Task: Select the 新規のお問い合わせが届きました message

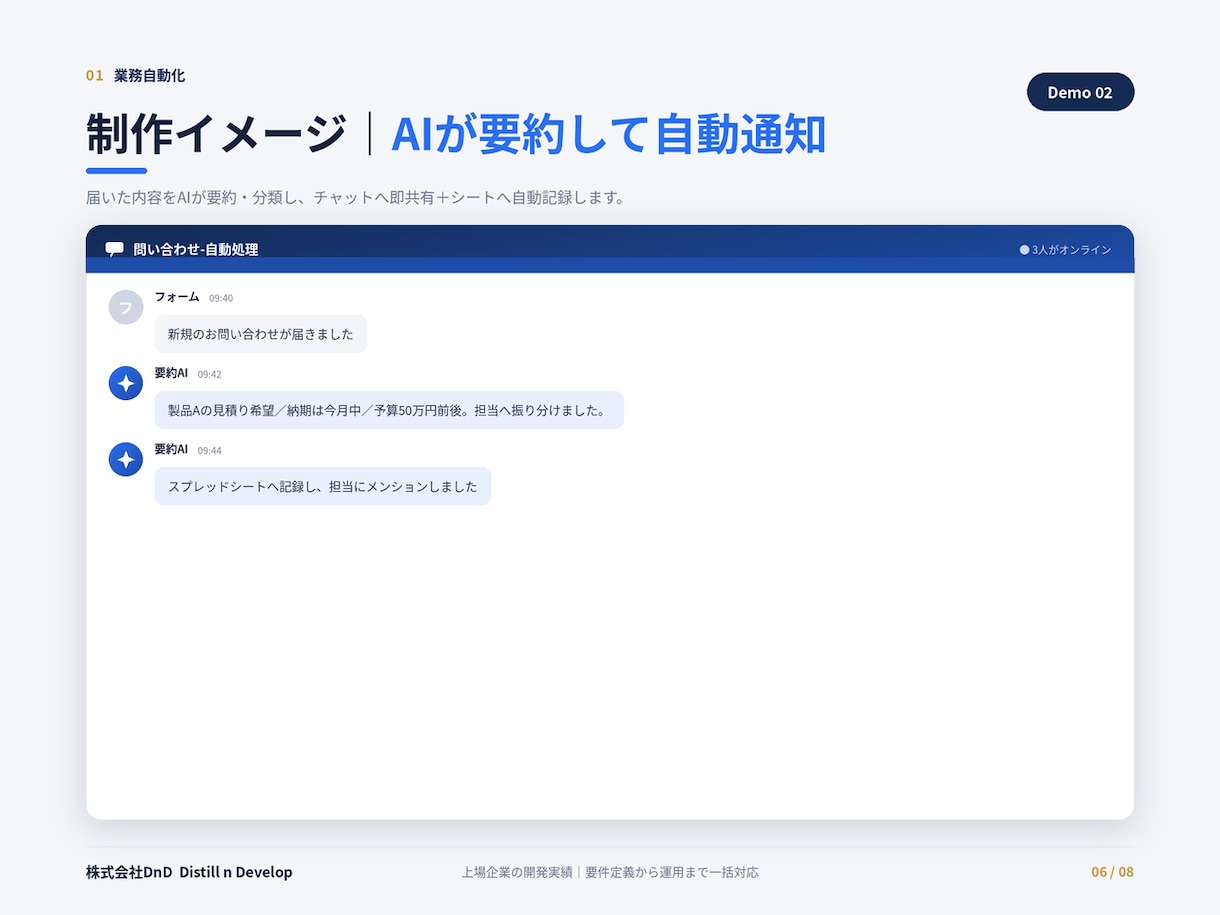Action: click(x=261, y=334)
